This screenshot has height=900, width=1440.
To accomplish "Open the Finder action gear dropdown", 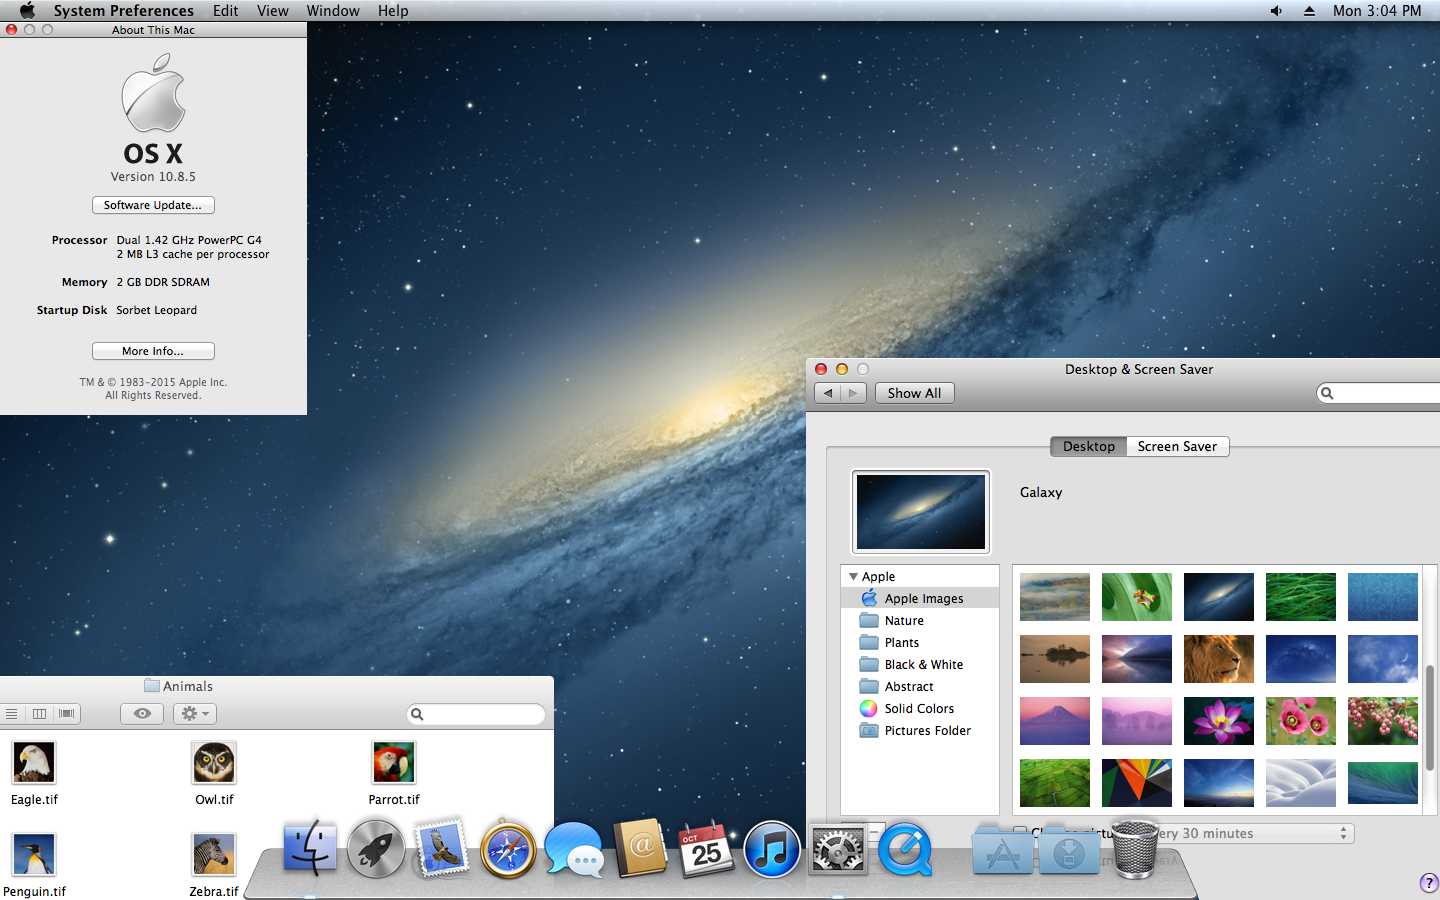I will 194,714.
